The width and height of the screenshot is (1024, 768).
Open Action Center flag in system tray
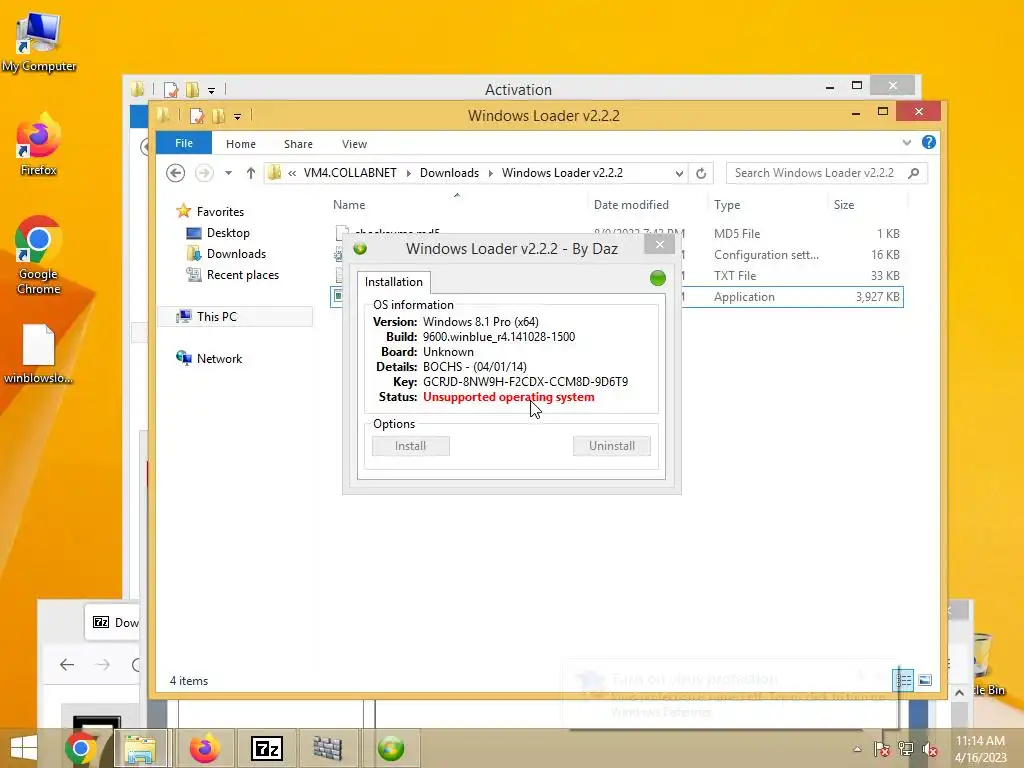(x=882, y=749)
